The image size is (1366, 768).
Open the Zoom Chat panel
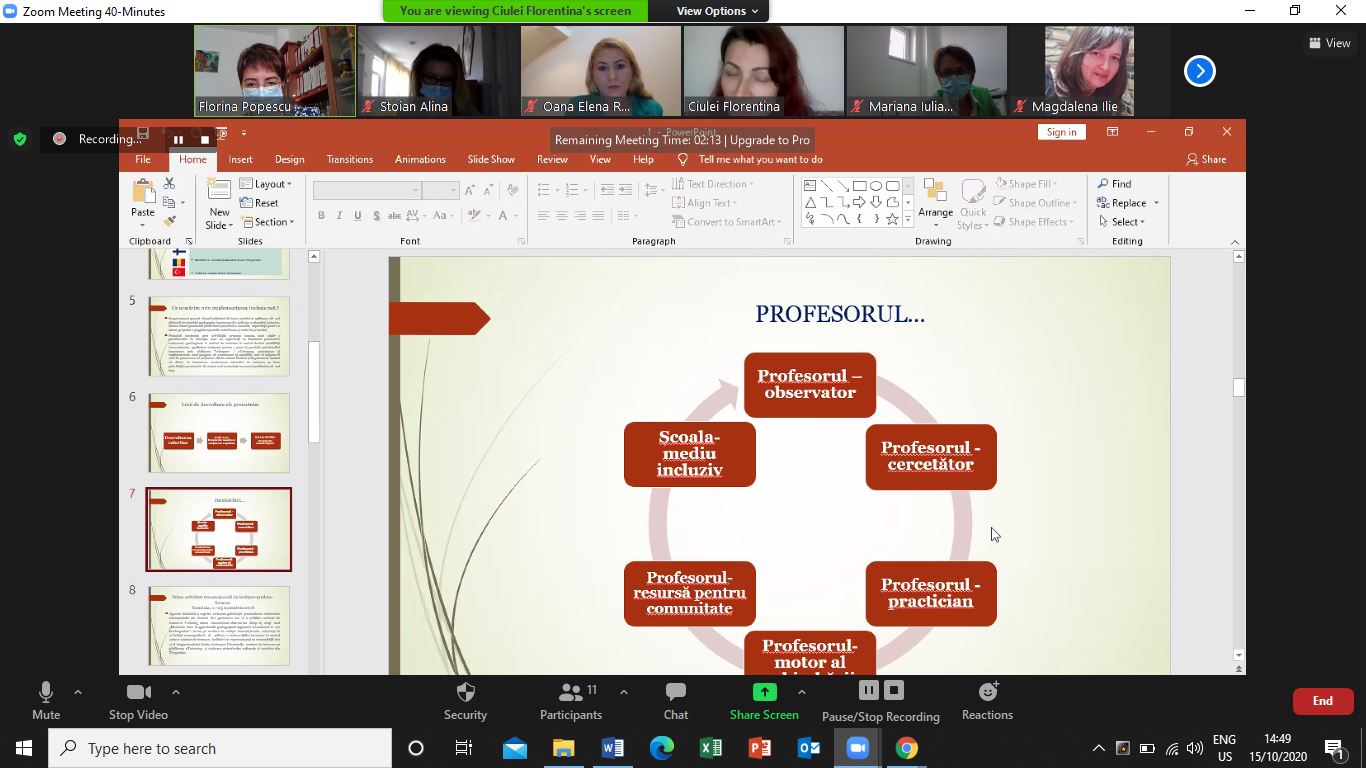click(x=676, y=693)
